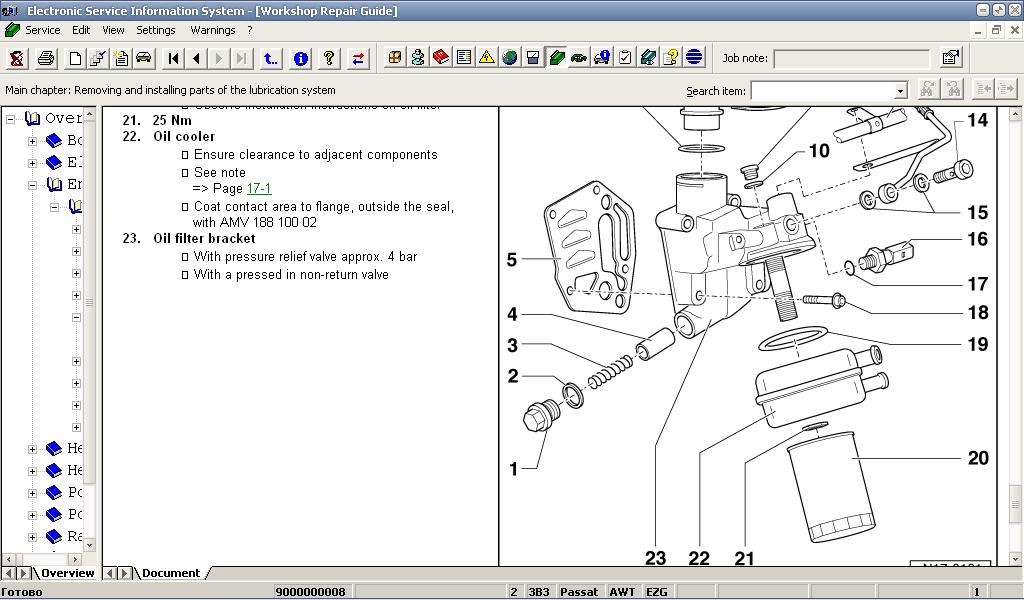Click the tree panel's horizontal scroll right arrow
Viewport: 1024px width, 600px height.
pyautogui.click(x=75, y=560)
